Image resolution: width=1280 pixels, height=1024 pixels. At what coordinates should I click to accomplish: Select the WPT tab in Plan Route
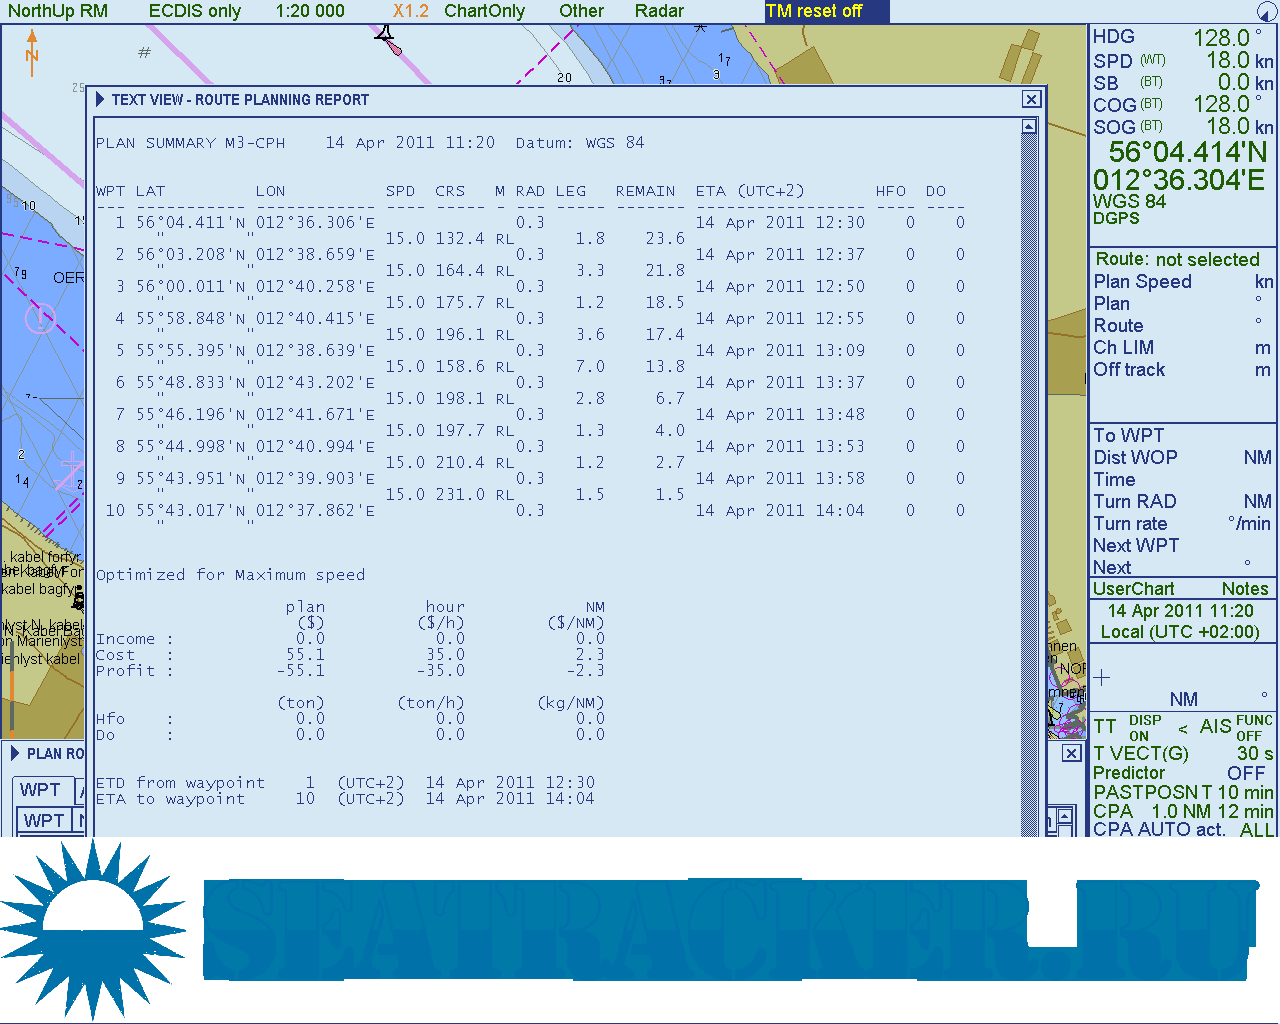41,790
